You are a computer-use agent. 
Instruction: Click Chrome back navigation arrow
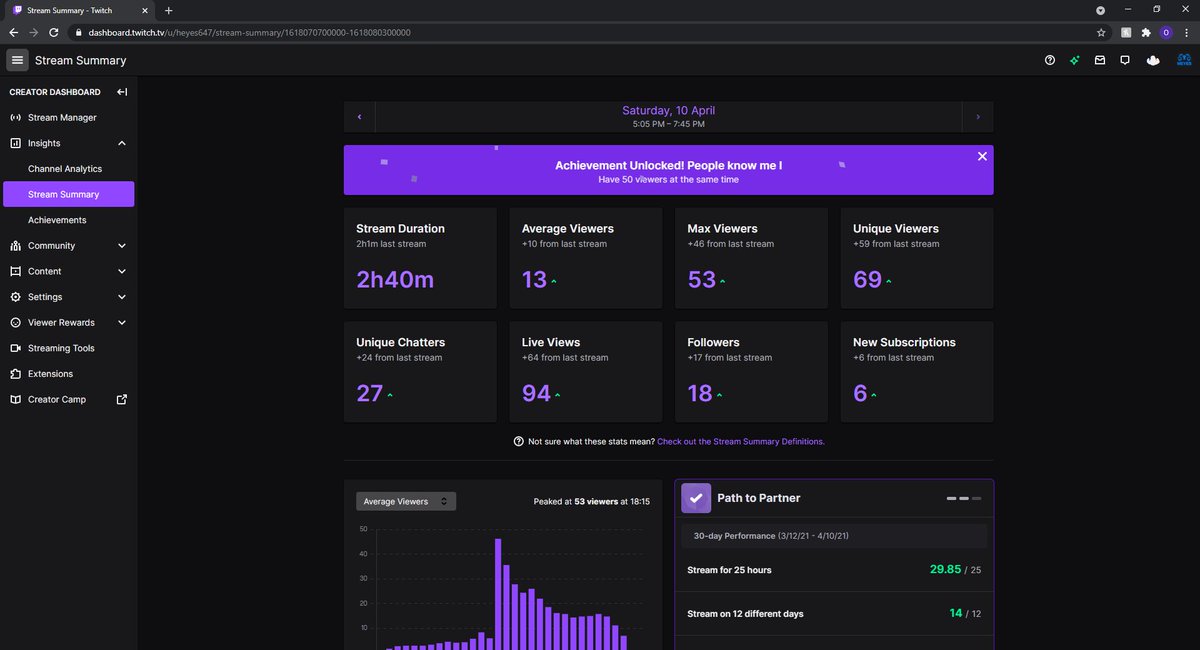(14, 32)
